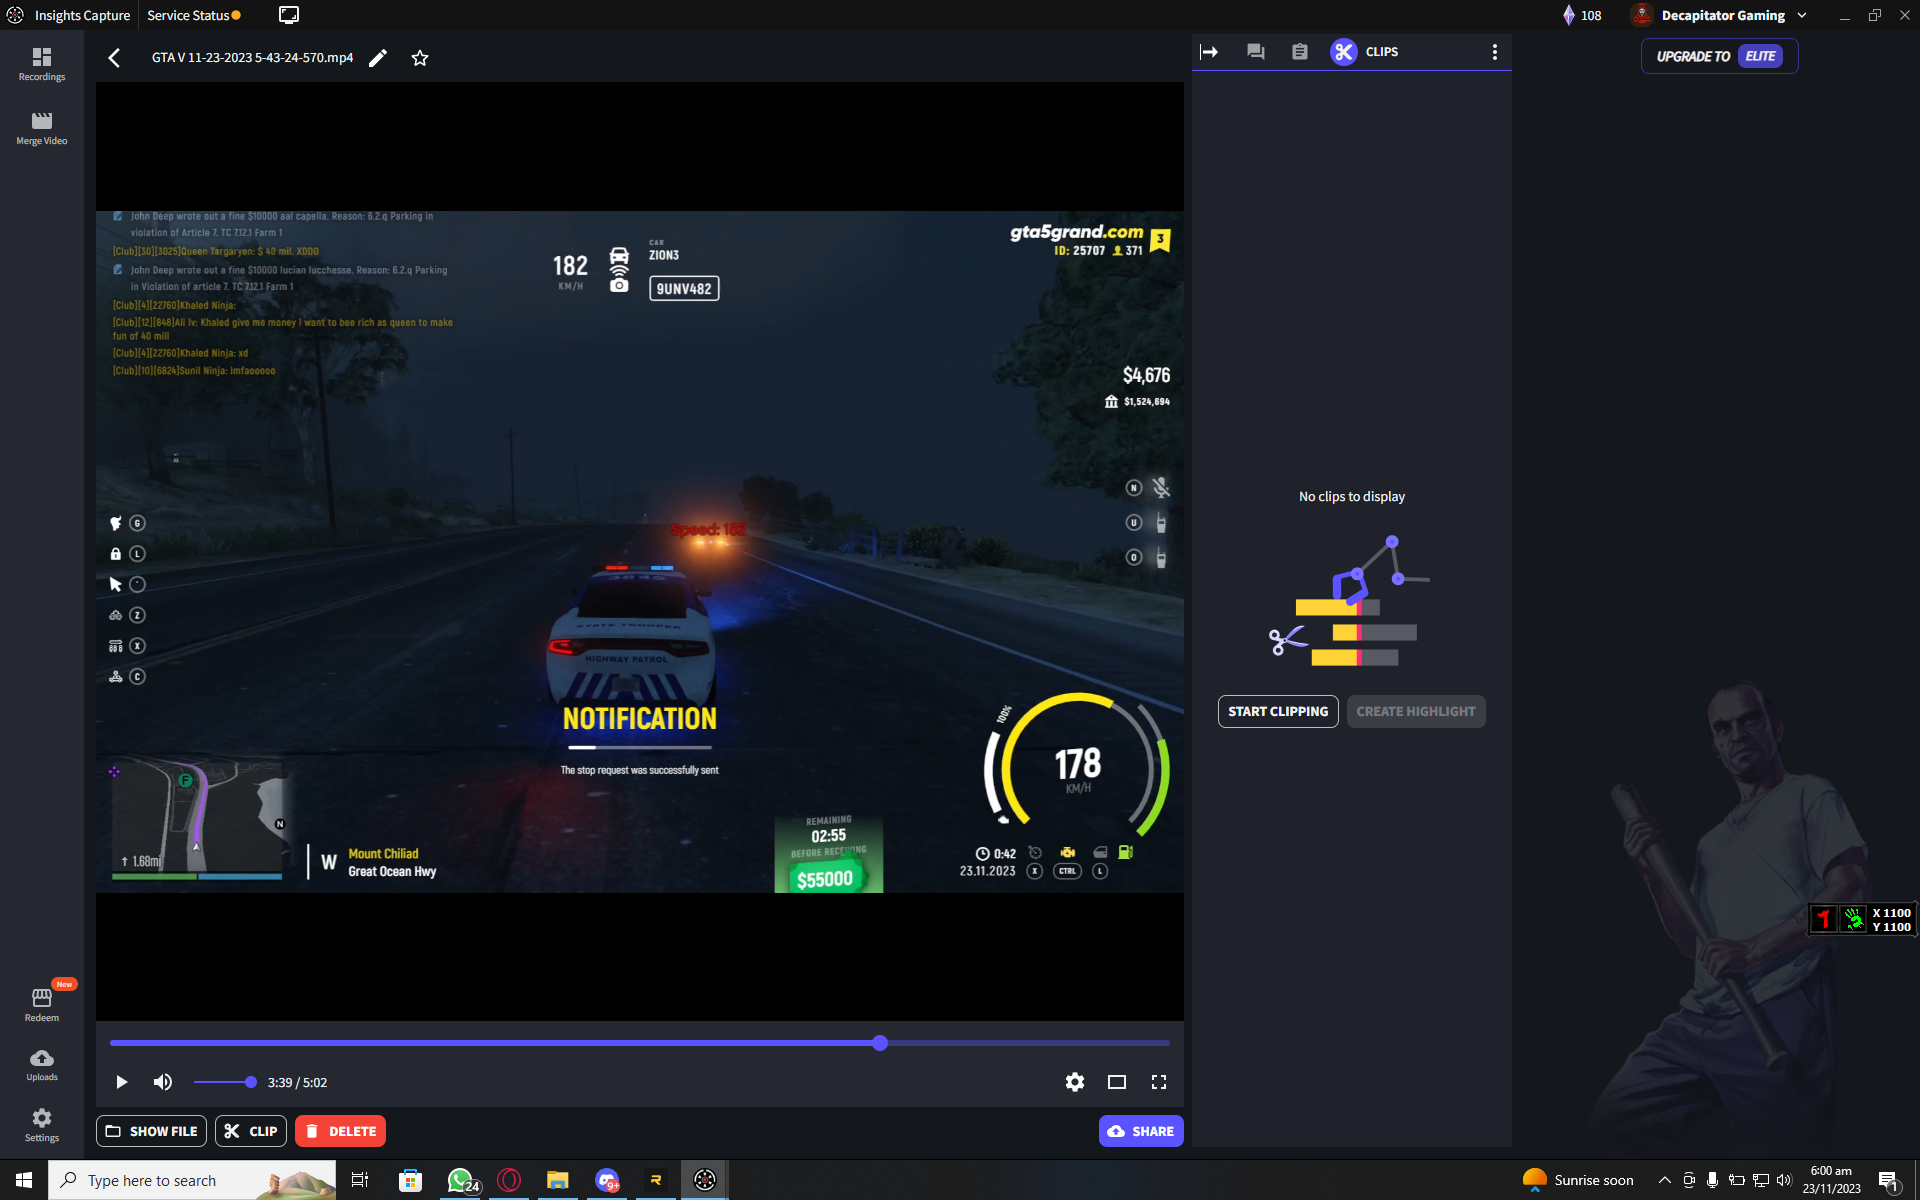Open Microsoft Store from taskbar
The width and height of the screenshot is (1920, 1200).
410,1180
